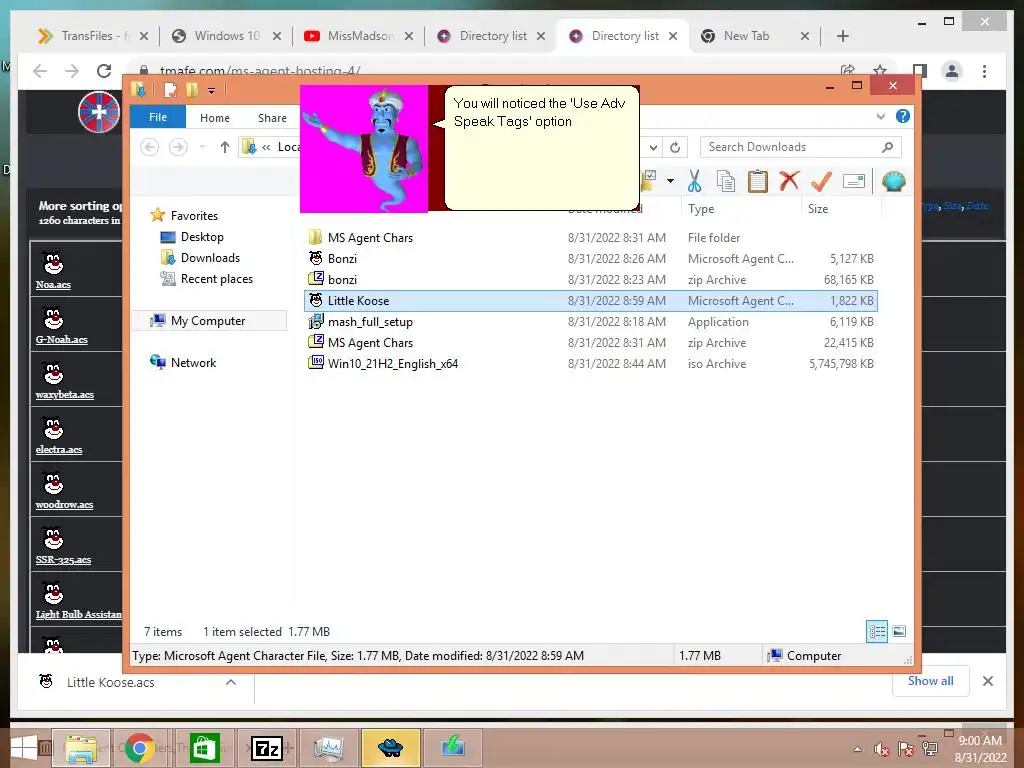1024x768 pixels.
Task: Open woodrow.acs link on webpage
Action: pos(64,504)
